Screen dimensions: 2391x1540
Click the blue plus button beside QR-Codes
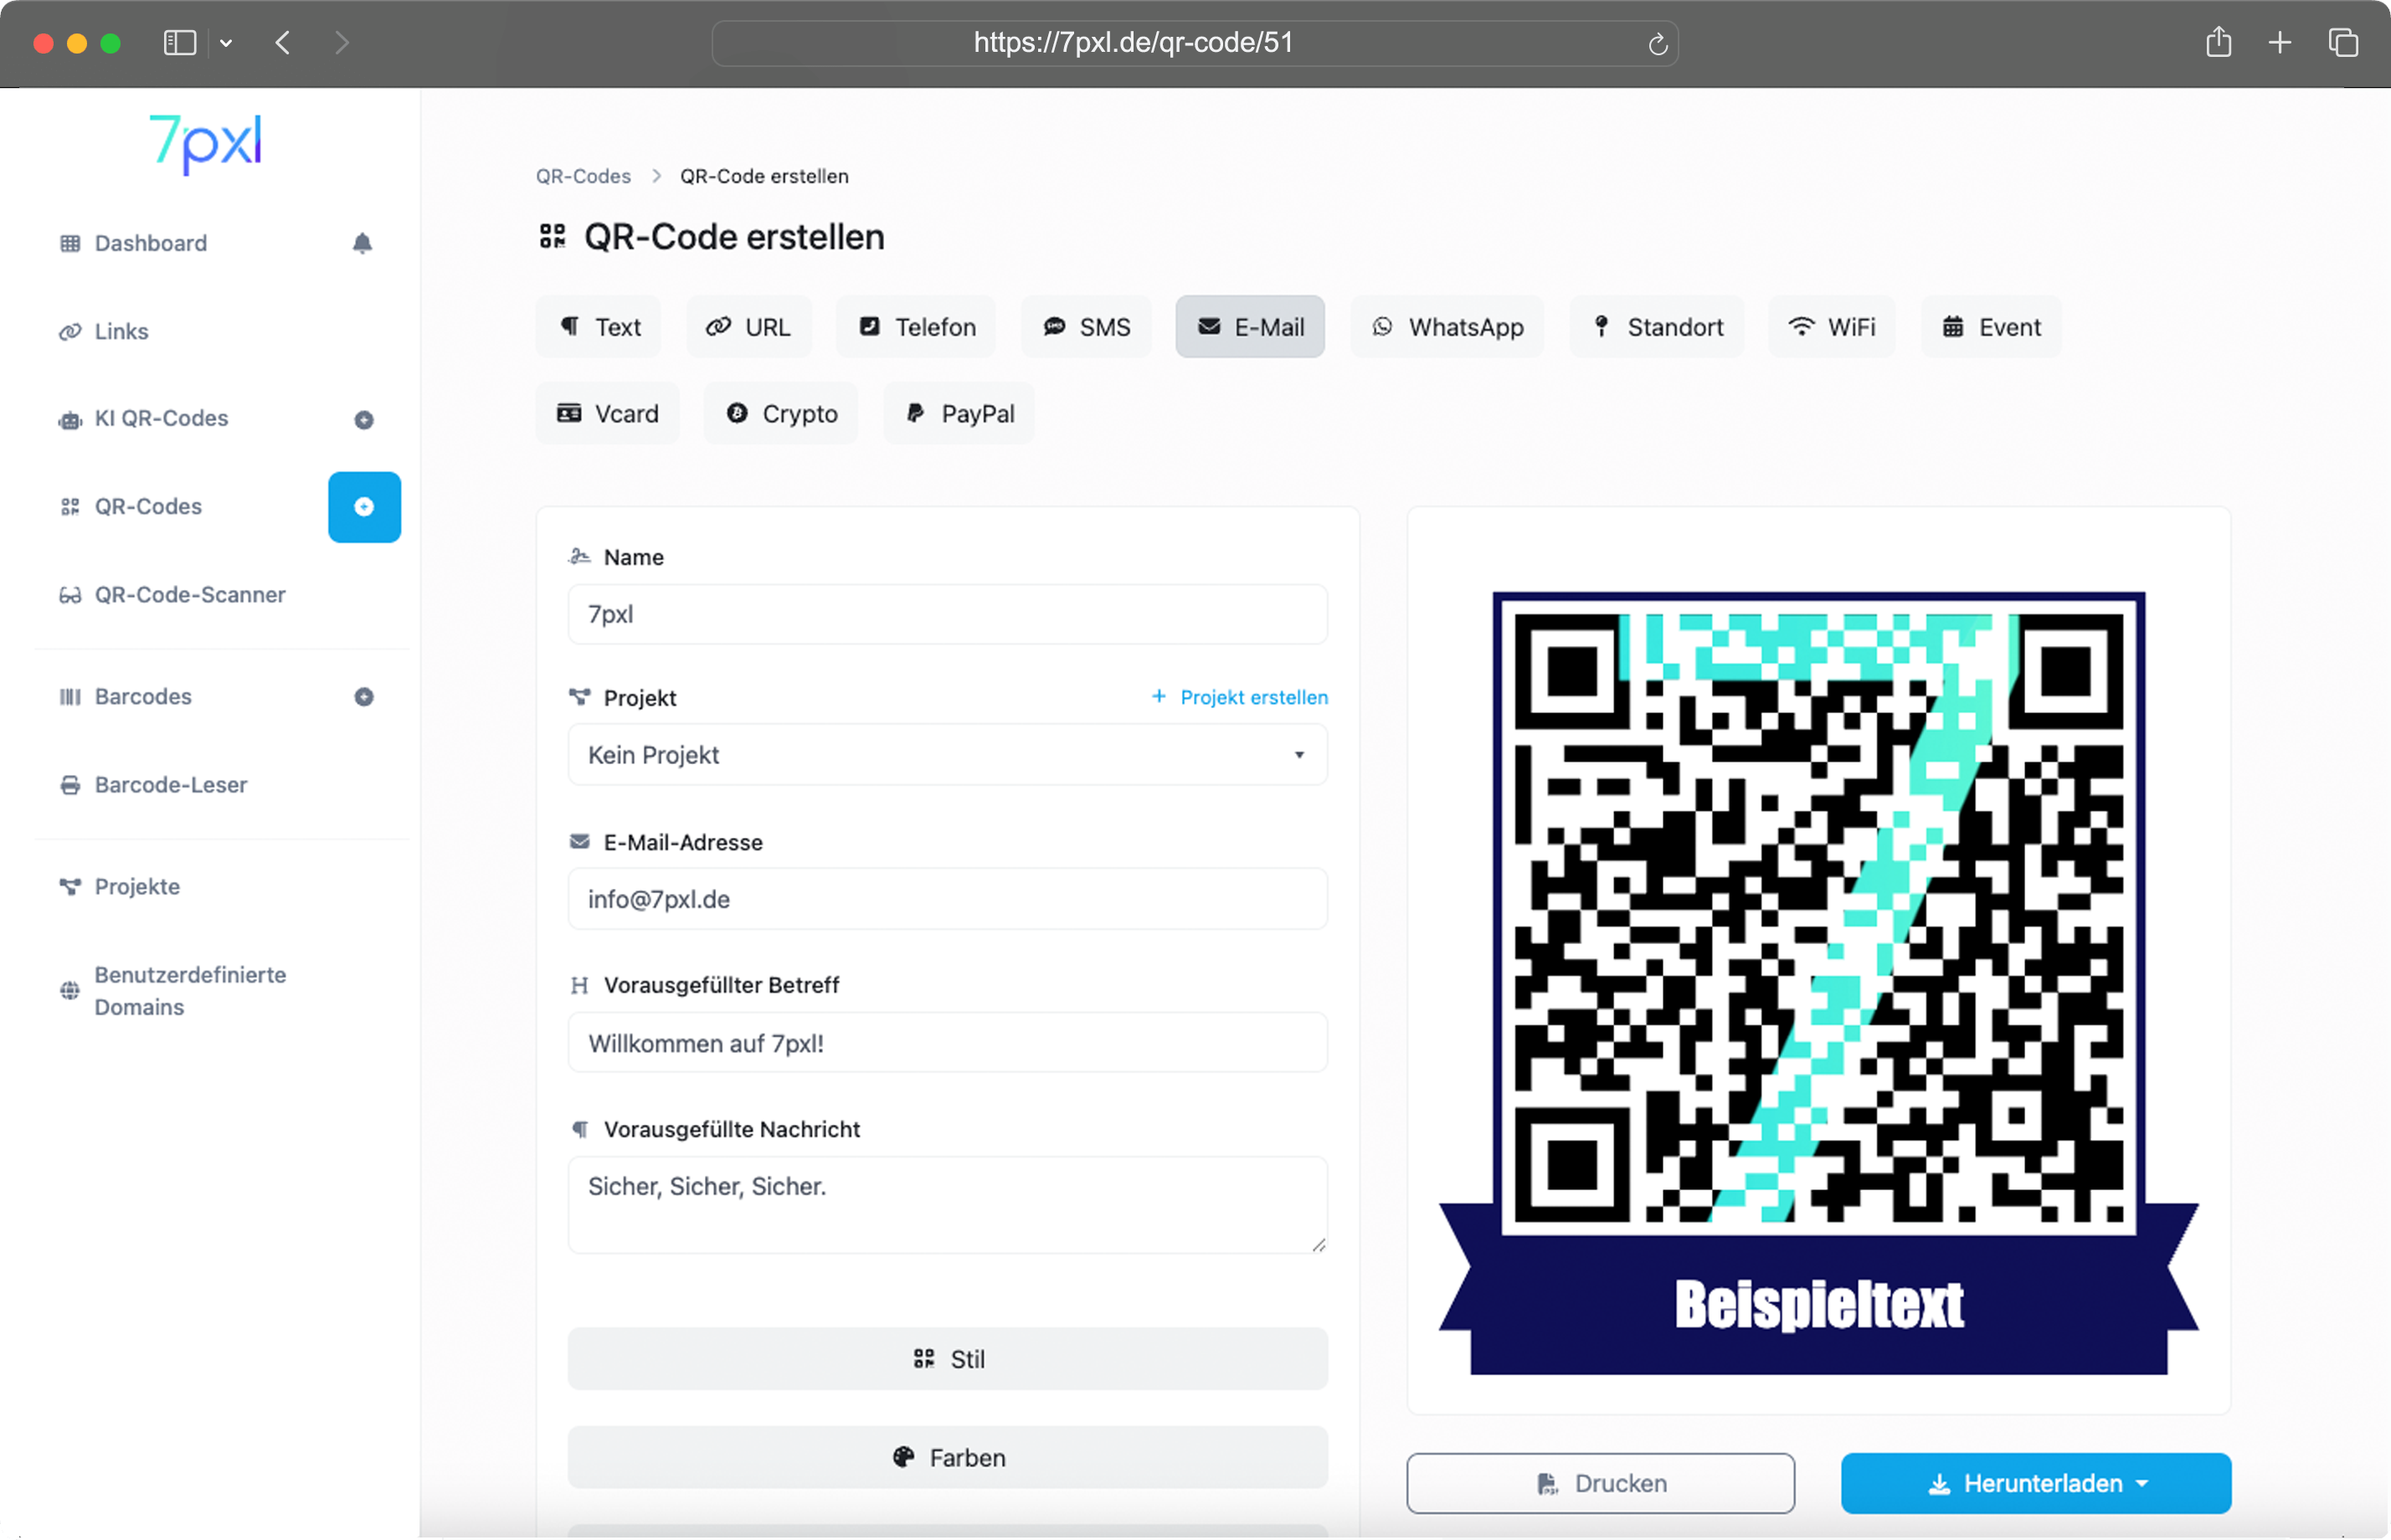(364, 507)
